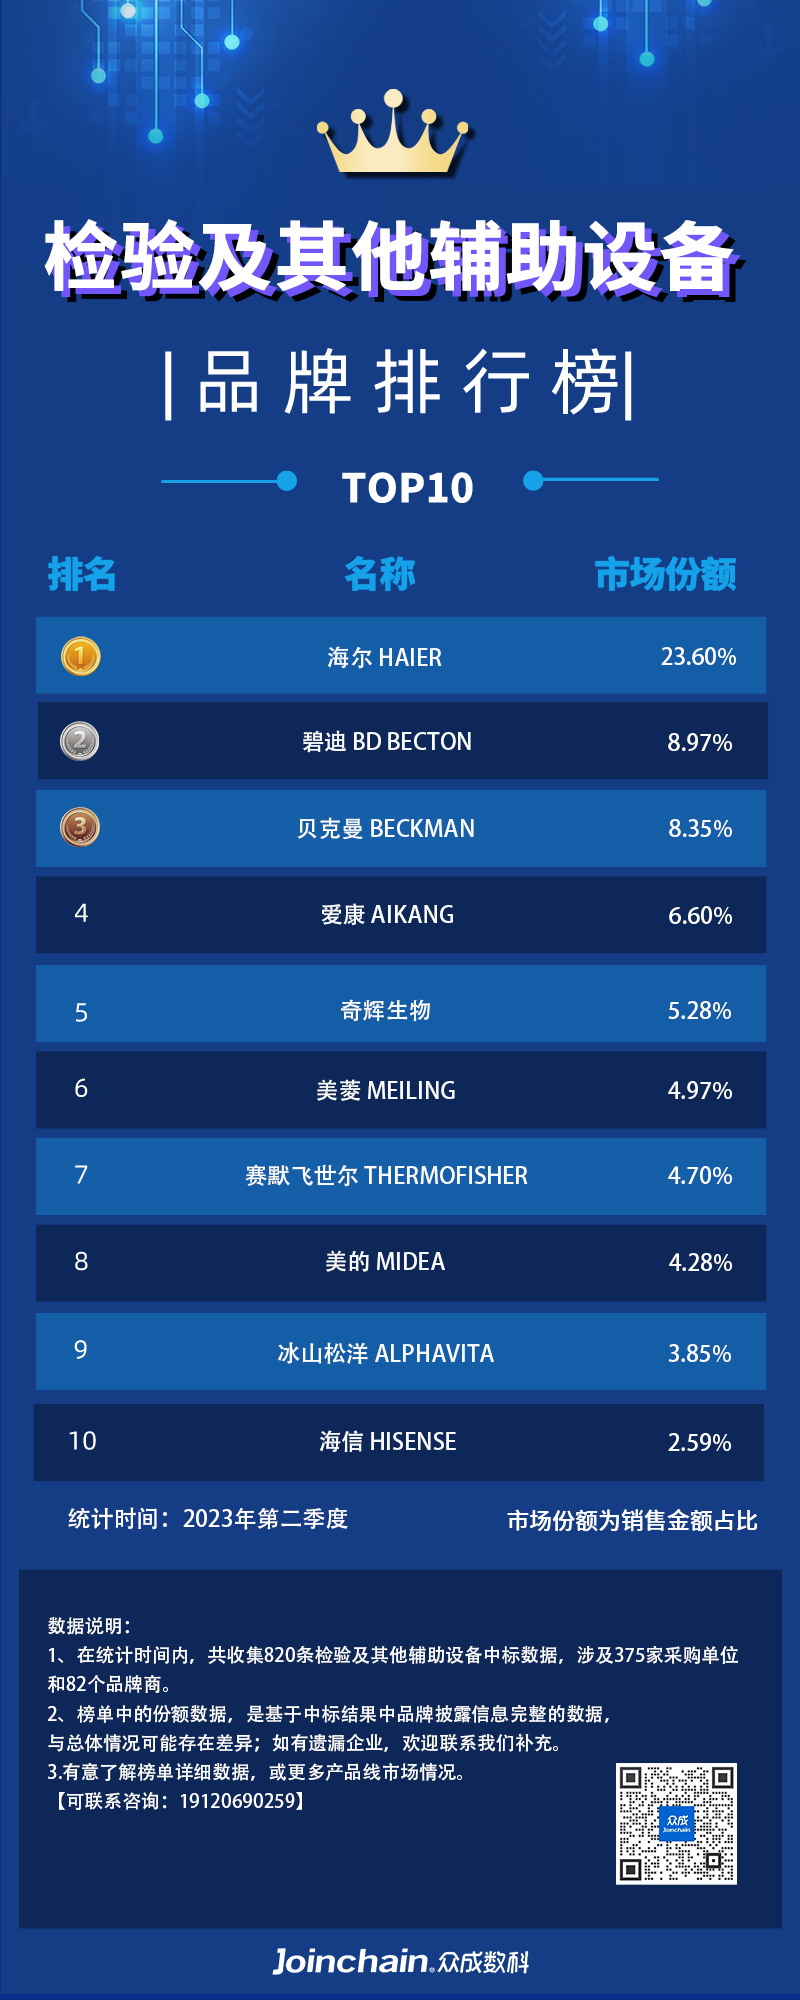Select the 海尔 HAIER row name

point(385,658)
